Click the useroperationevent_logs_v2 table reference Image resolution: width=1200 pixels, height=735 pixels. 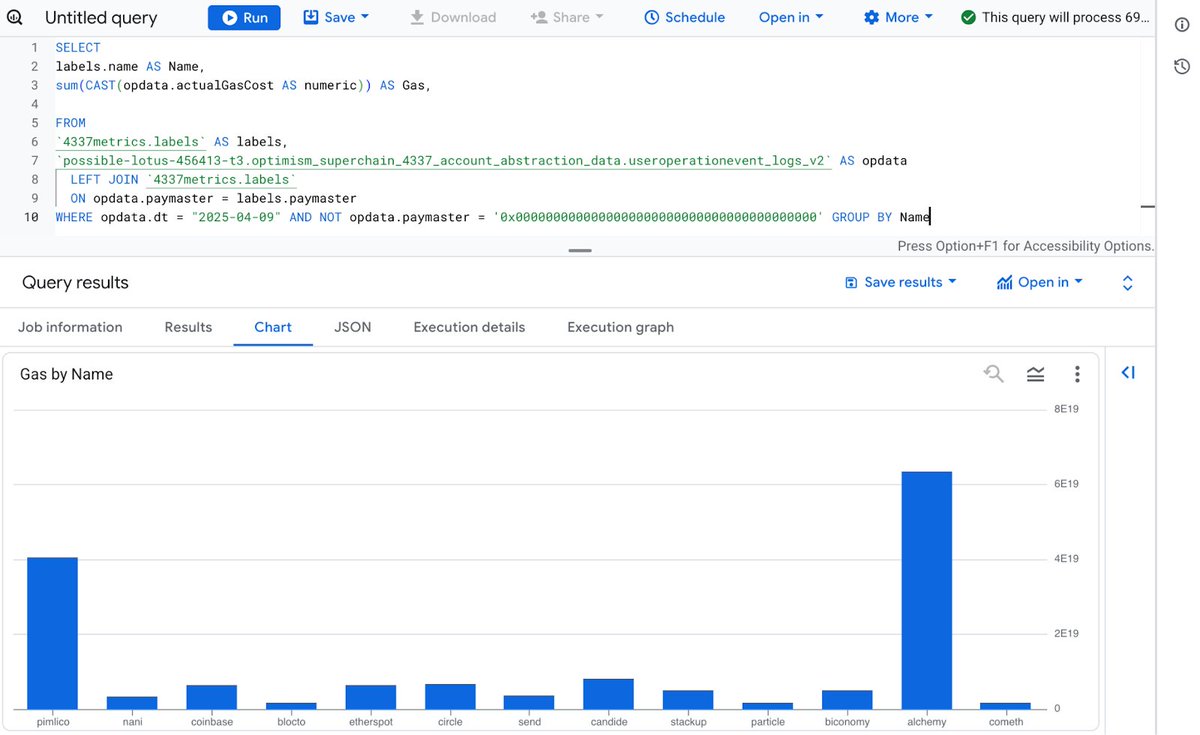443,160
